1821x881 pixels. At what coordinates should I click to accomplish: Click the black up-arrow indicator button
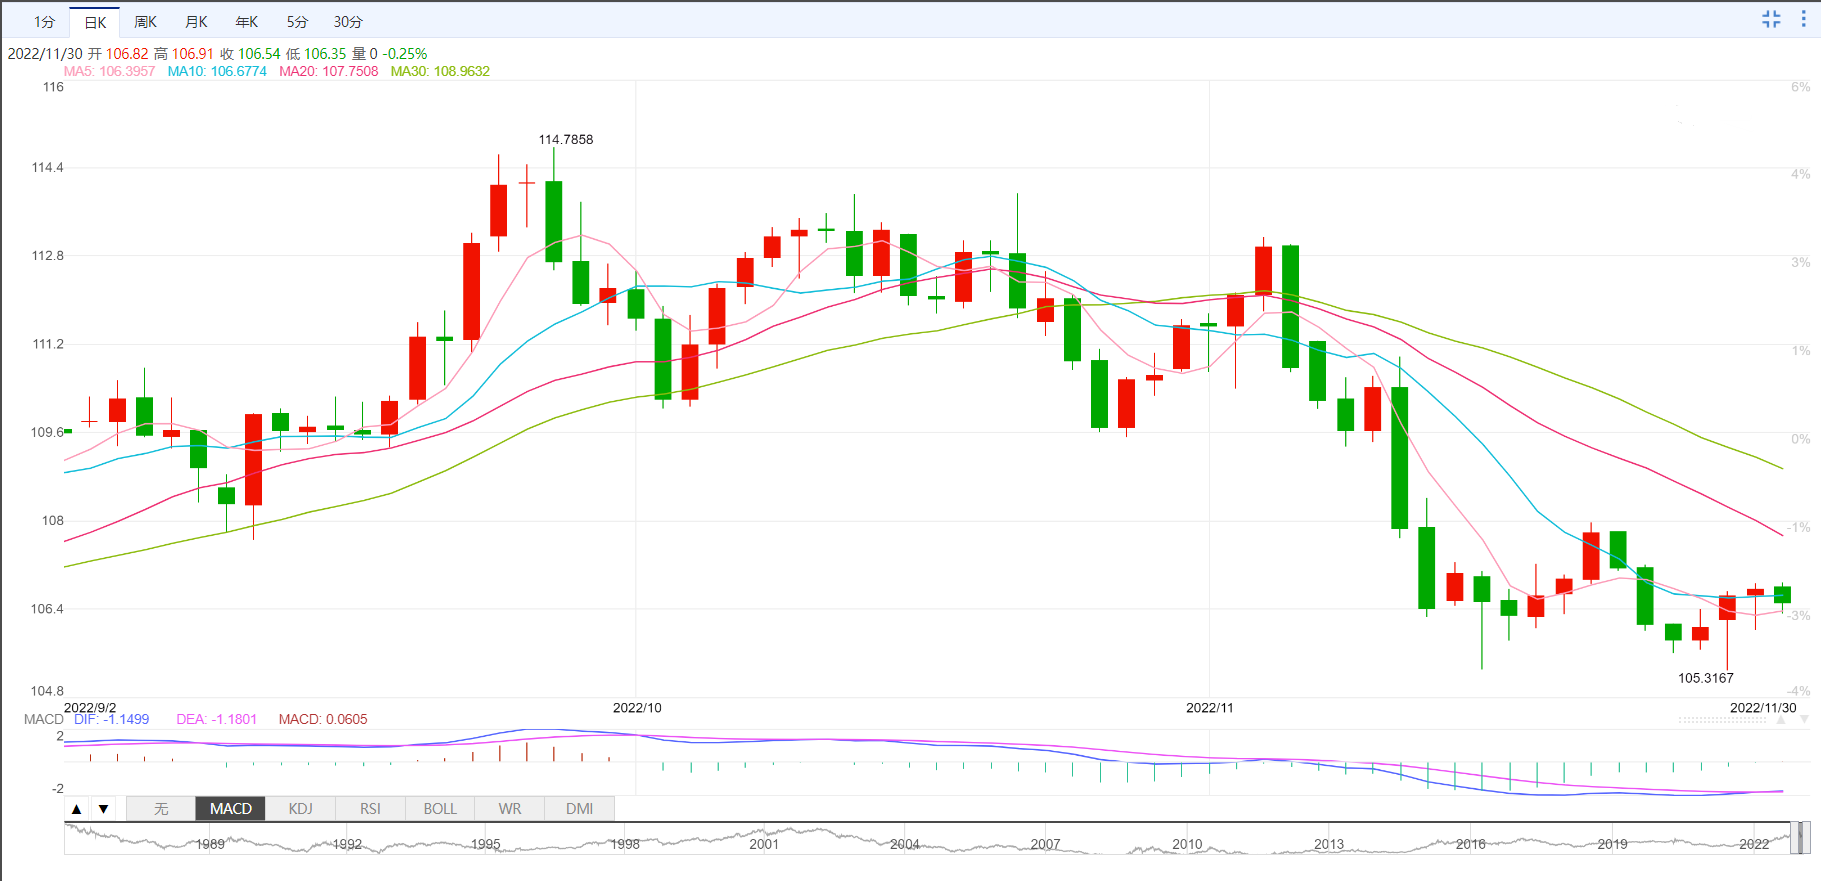77,809
